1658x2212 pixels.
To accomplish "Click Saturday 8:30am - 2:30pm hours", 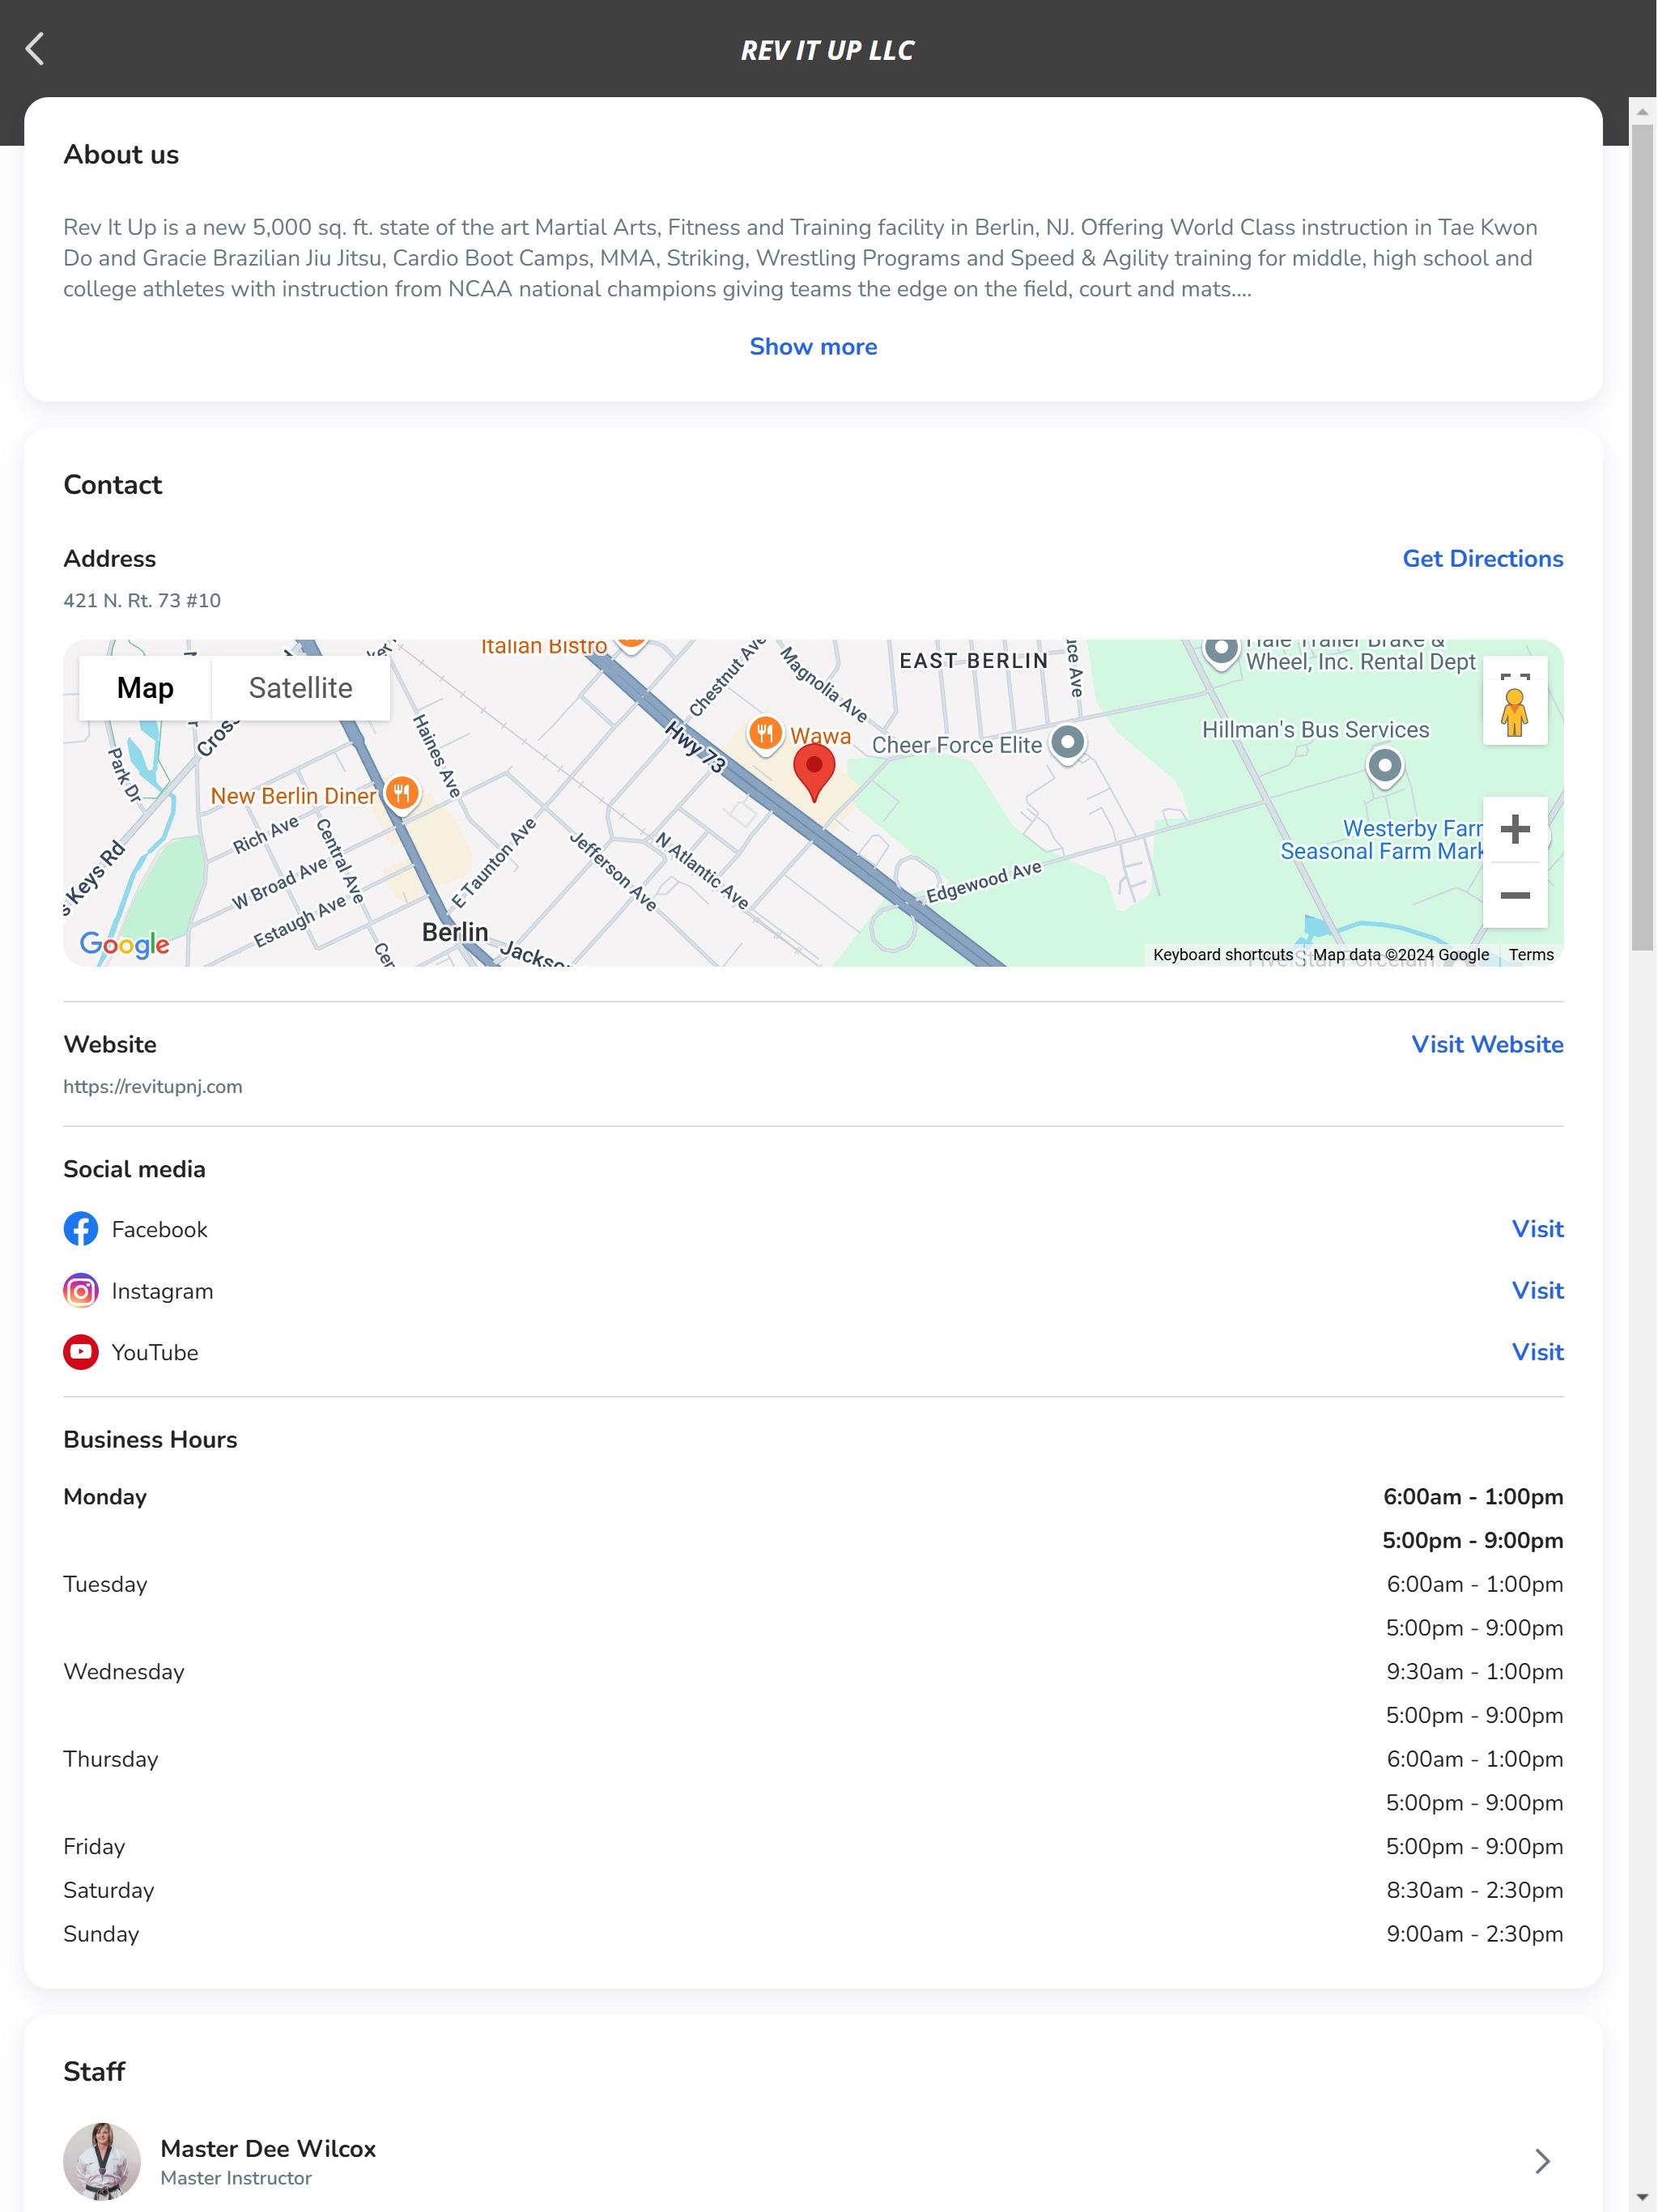I will pos(1474,1890).
